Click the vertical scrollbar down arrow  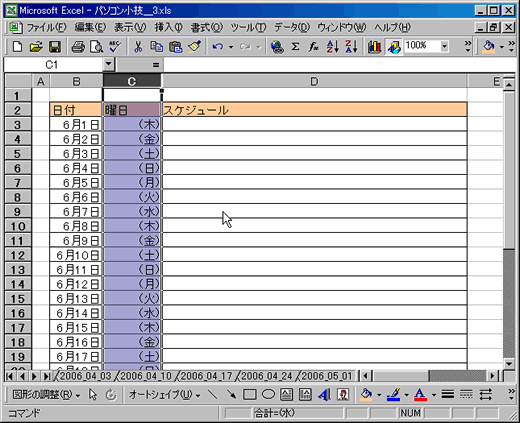click(509, 363)
